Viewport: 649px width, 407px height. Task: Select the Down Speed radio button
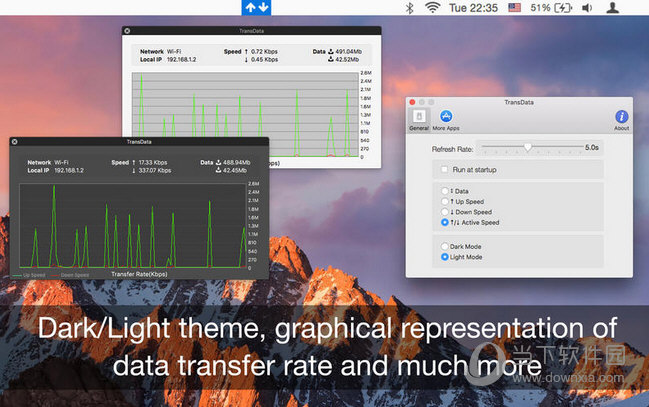[444, 212]
